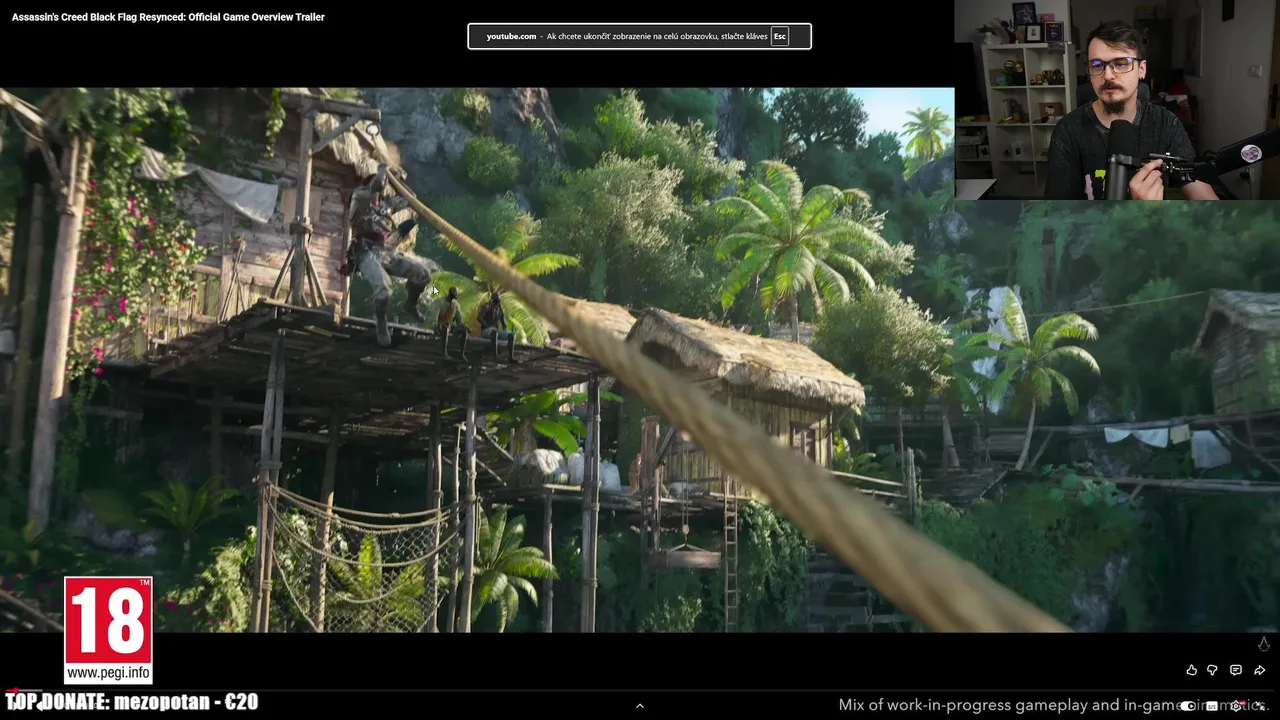Click the video title text
The height and width of the screenshot is (720, 1280).
pos(168,17)
